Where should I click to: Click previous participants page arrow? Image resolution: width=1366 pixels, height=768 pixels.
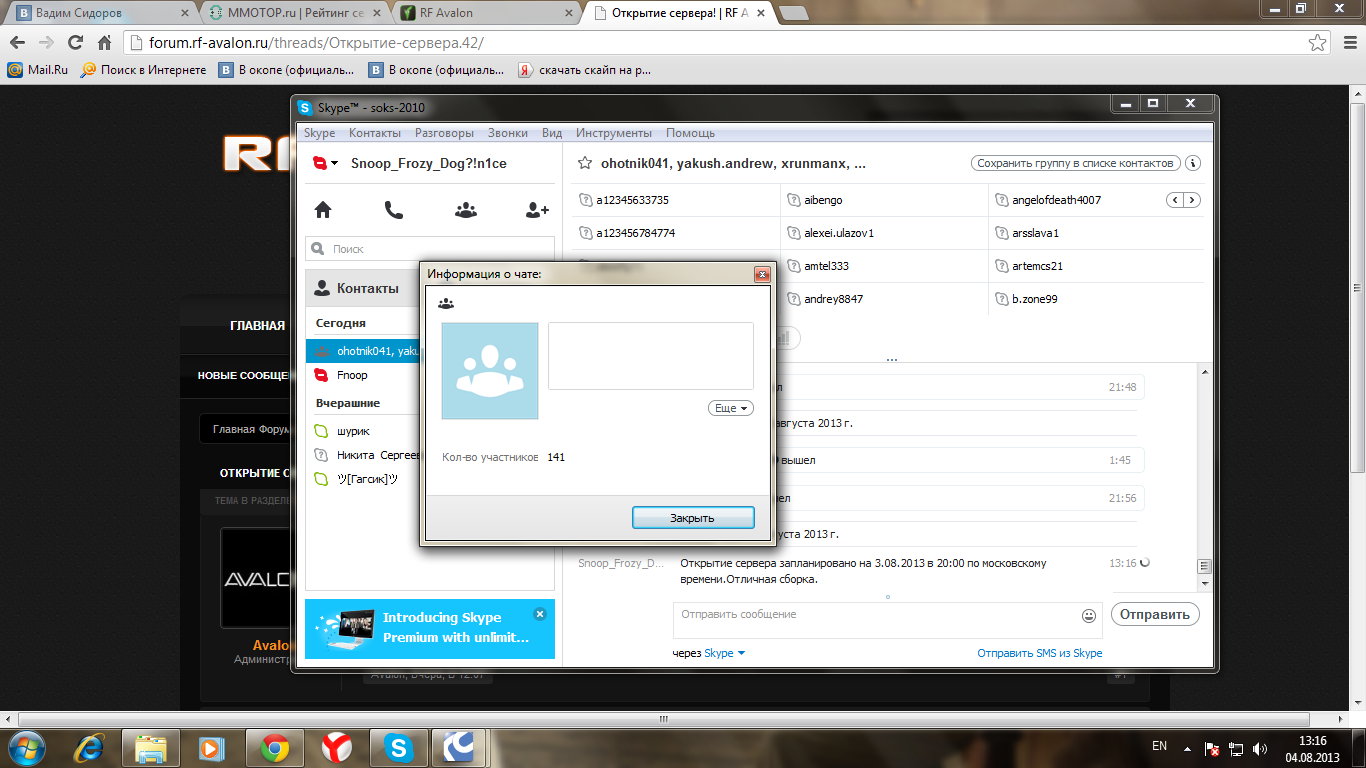pos(1177,200)
